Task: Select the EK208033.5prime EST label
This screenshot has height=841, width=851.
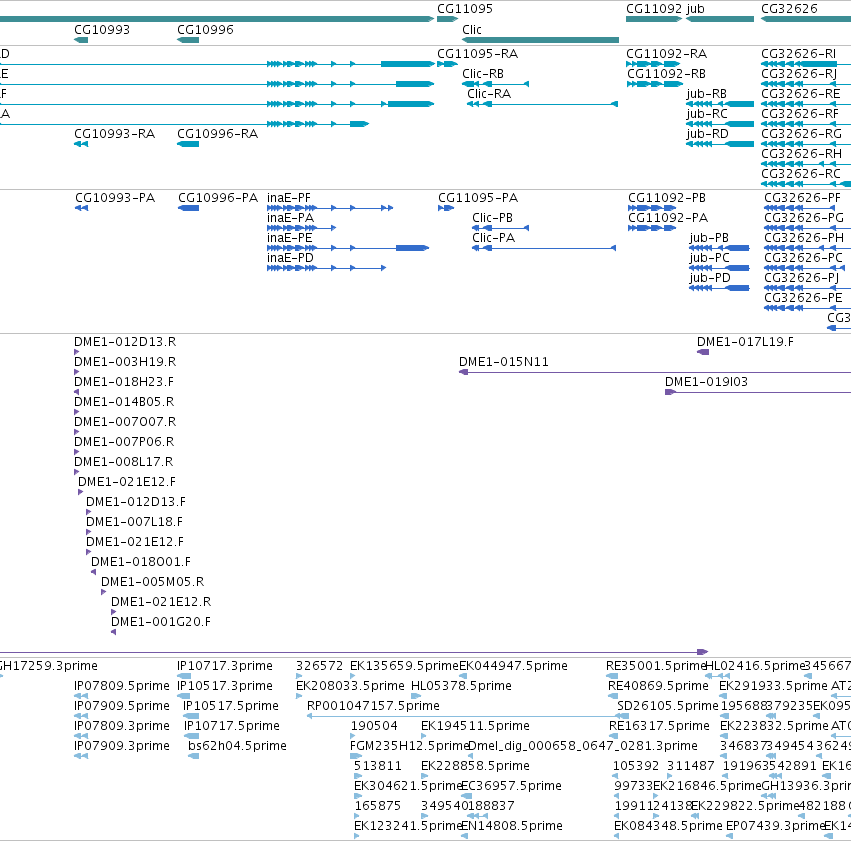Action: coord(351,686)
